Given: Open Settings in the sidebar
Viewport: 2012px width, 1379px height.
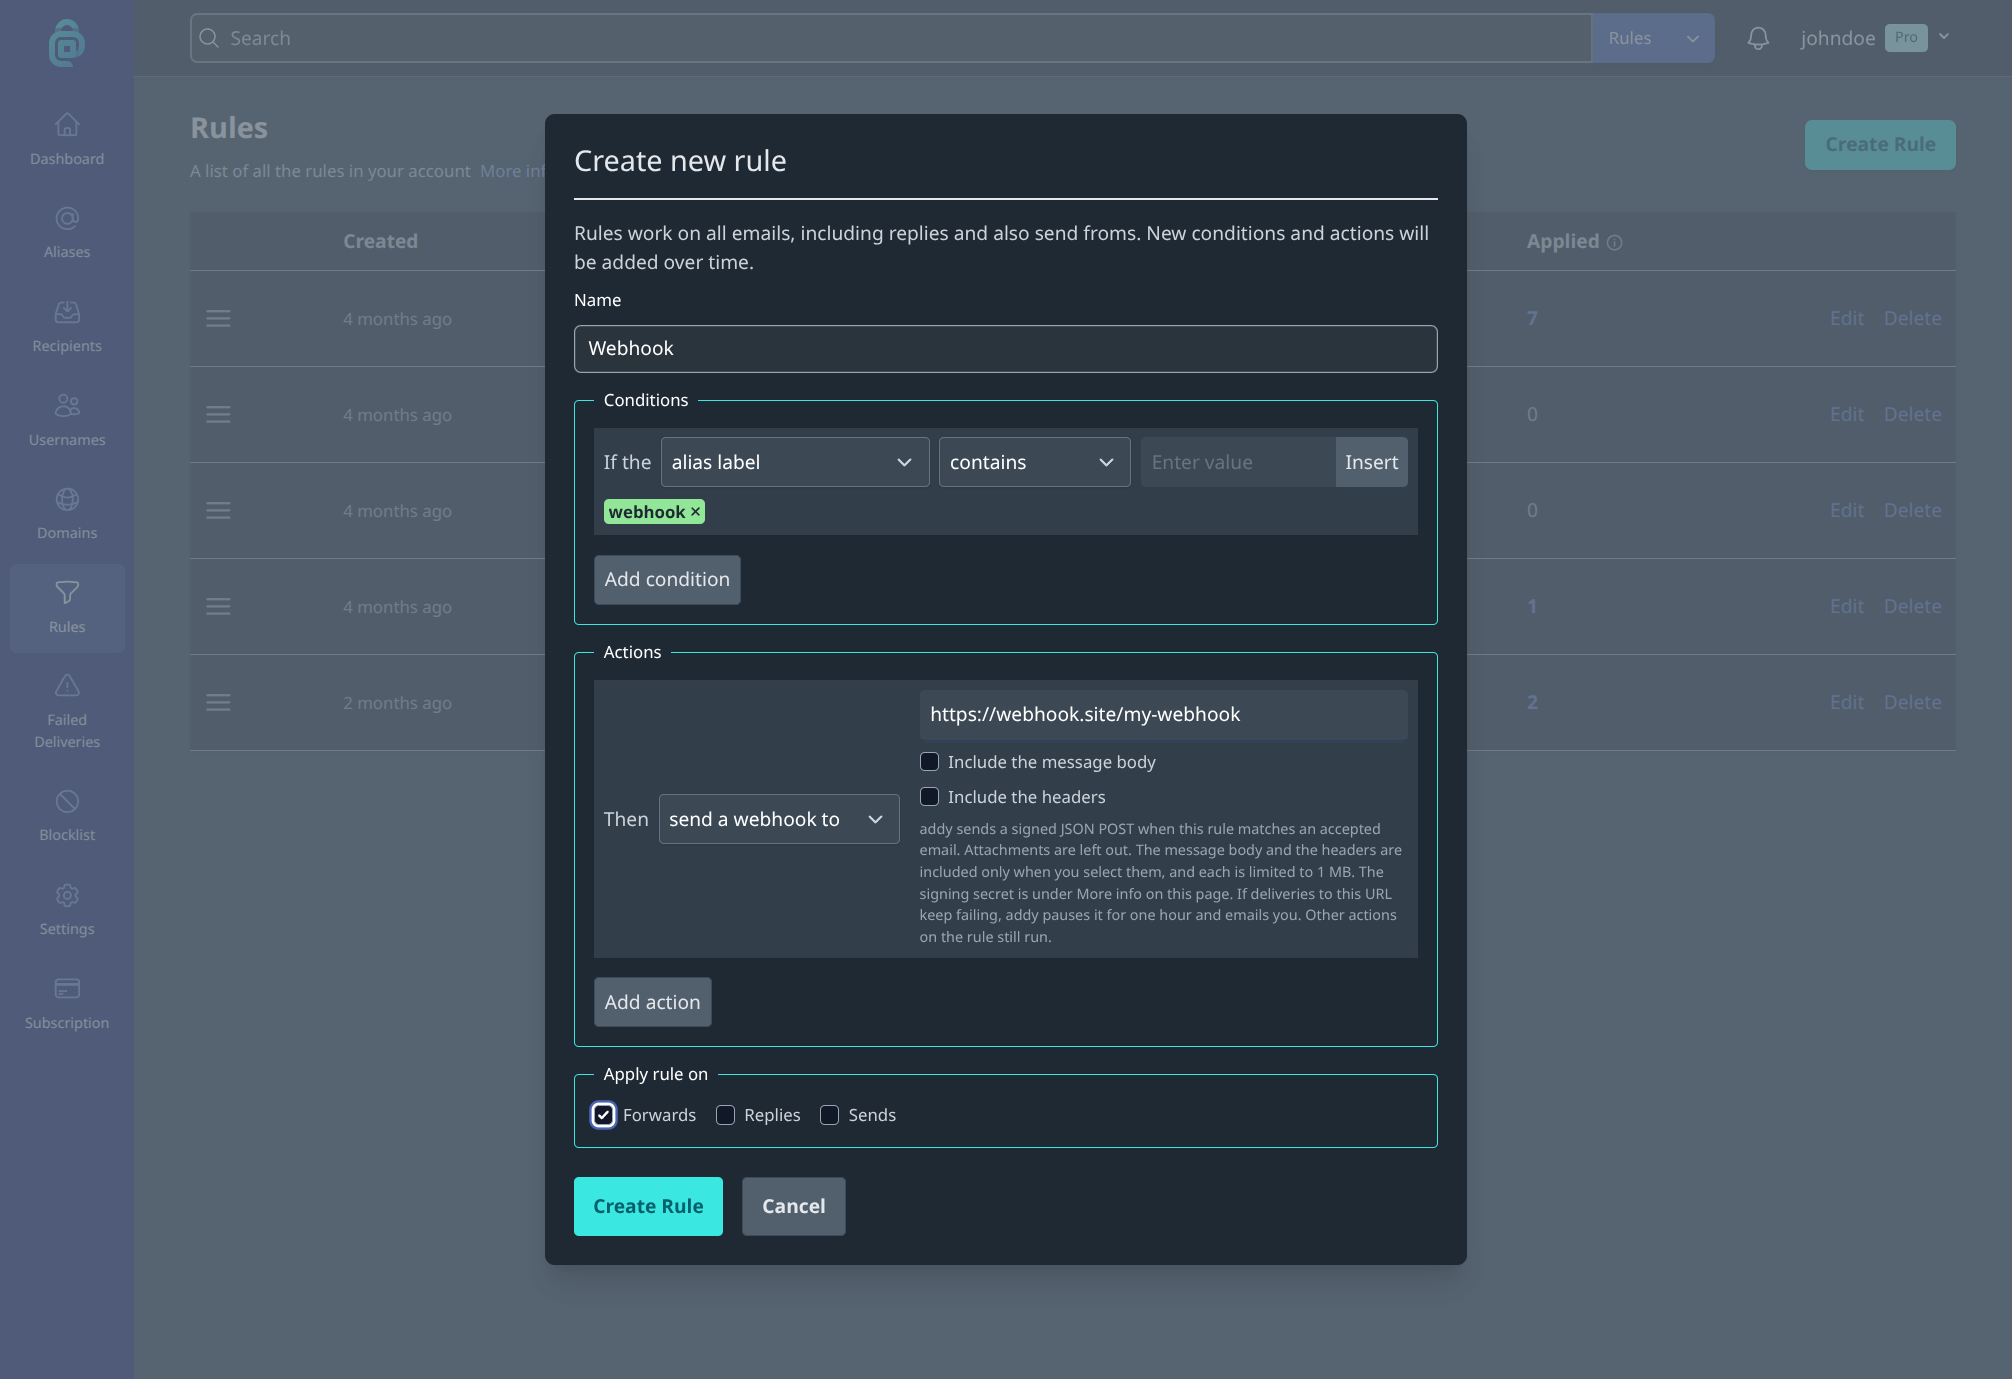Looking at the screenshot, I should [67, 910].
